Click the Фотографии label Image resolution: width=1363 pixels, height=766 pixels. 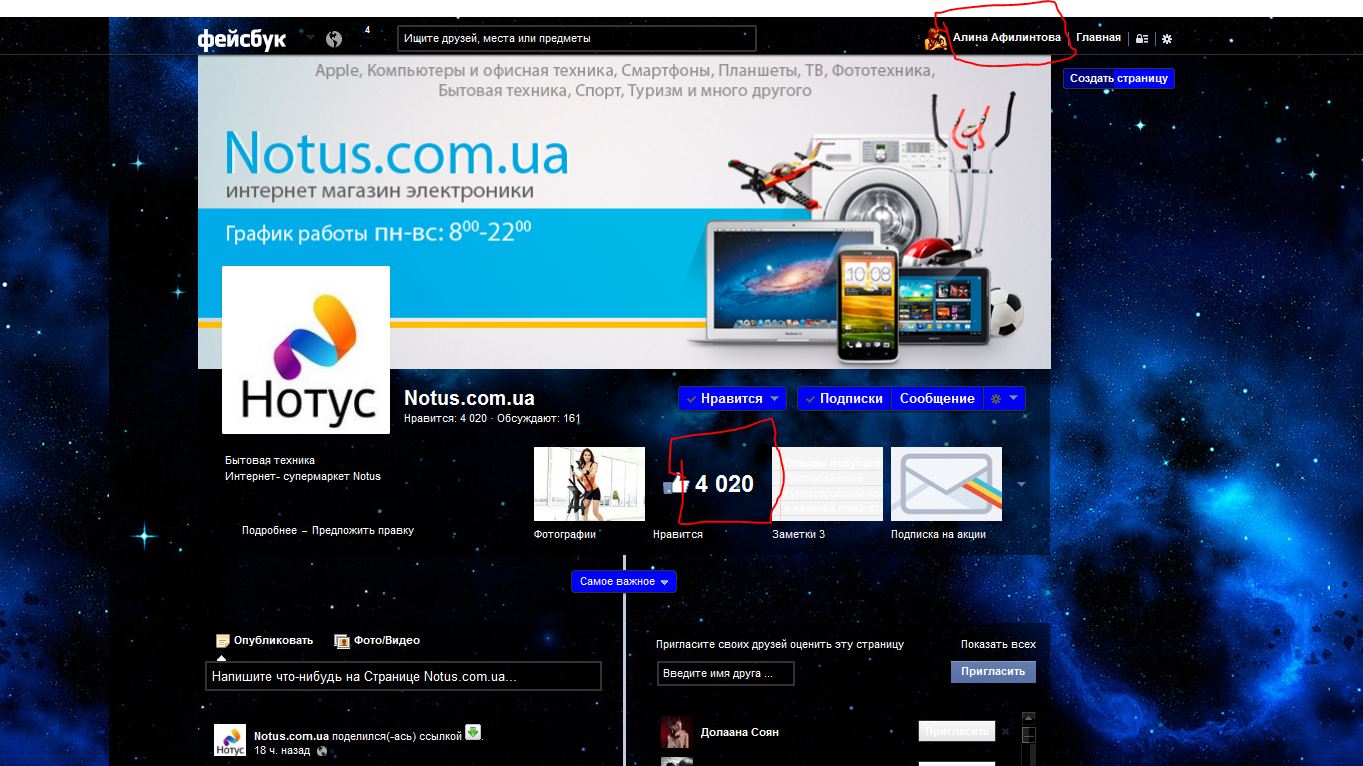pos(565,535)
